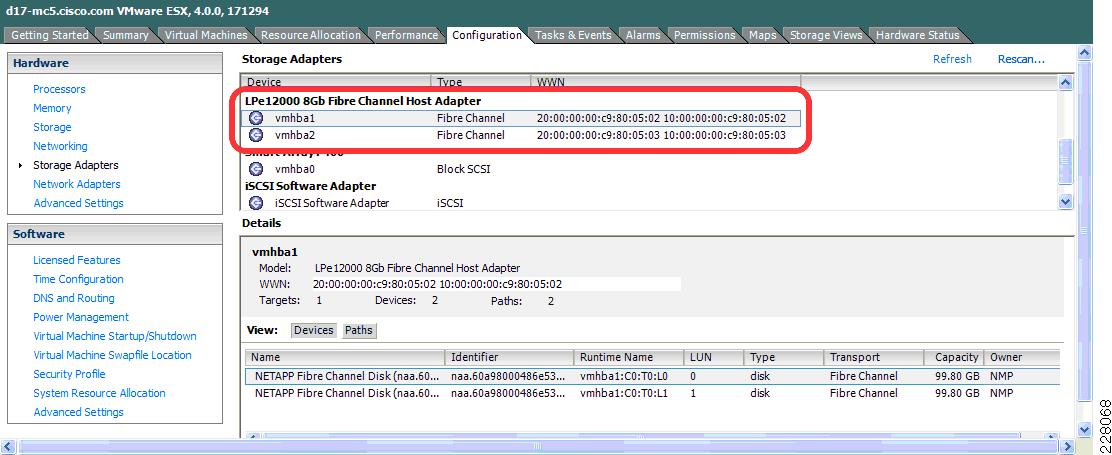1112x455 pixels.
Task: Open the Tasks & Events tab
Action: point(573,35)
